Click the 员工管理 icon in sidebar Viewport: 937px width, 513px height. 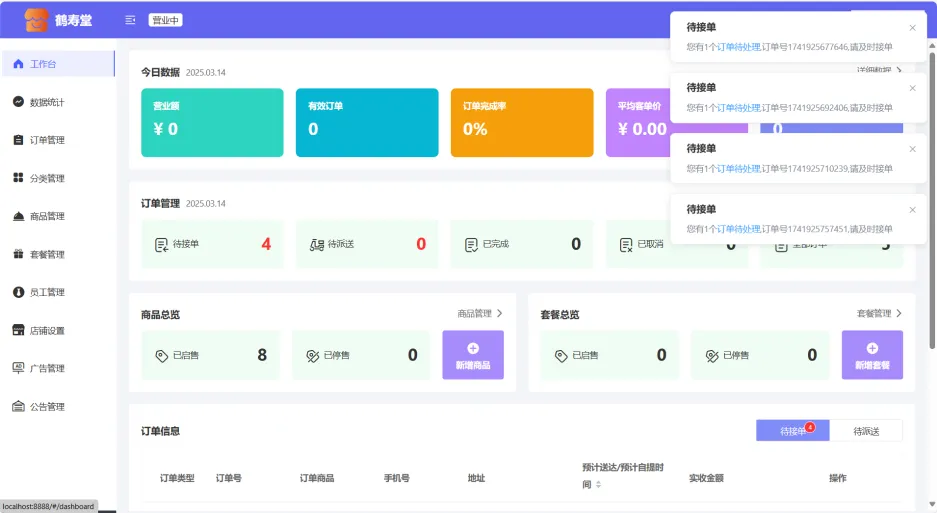18,292
